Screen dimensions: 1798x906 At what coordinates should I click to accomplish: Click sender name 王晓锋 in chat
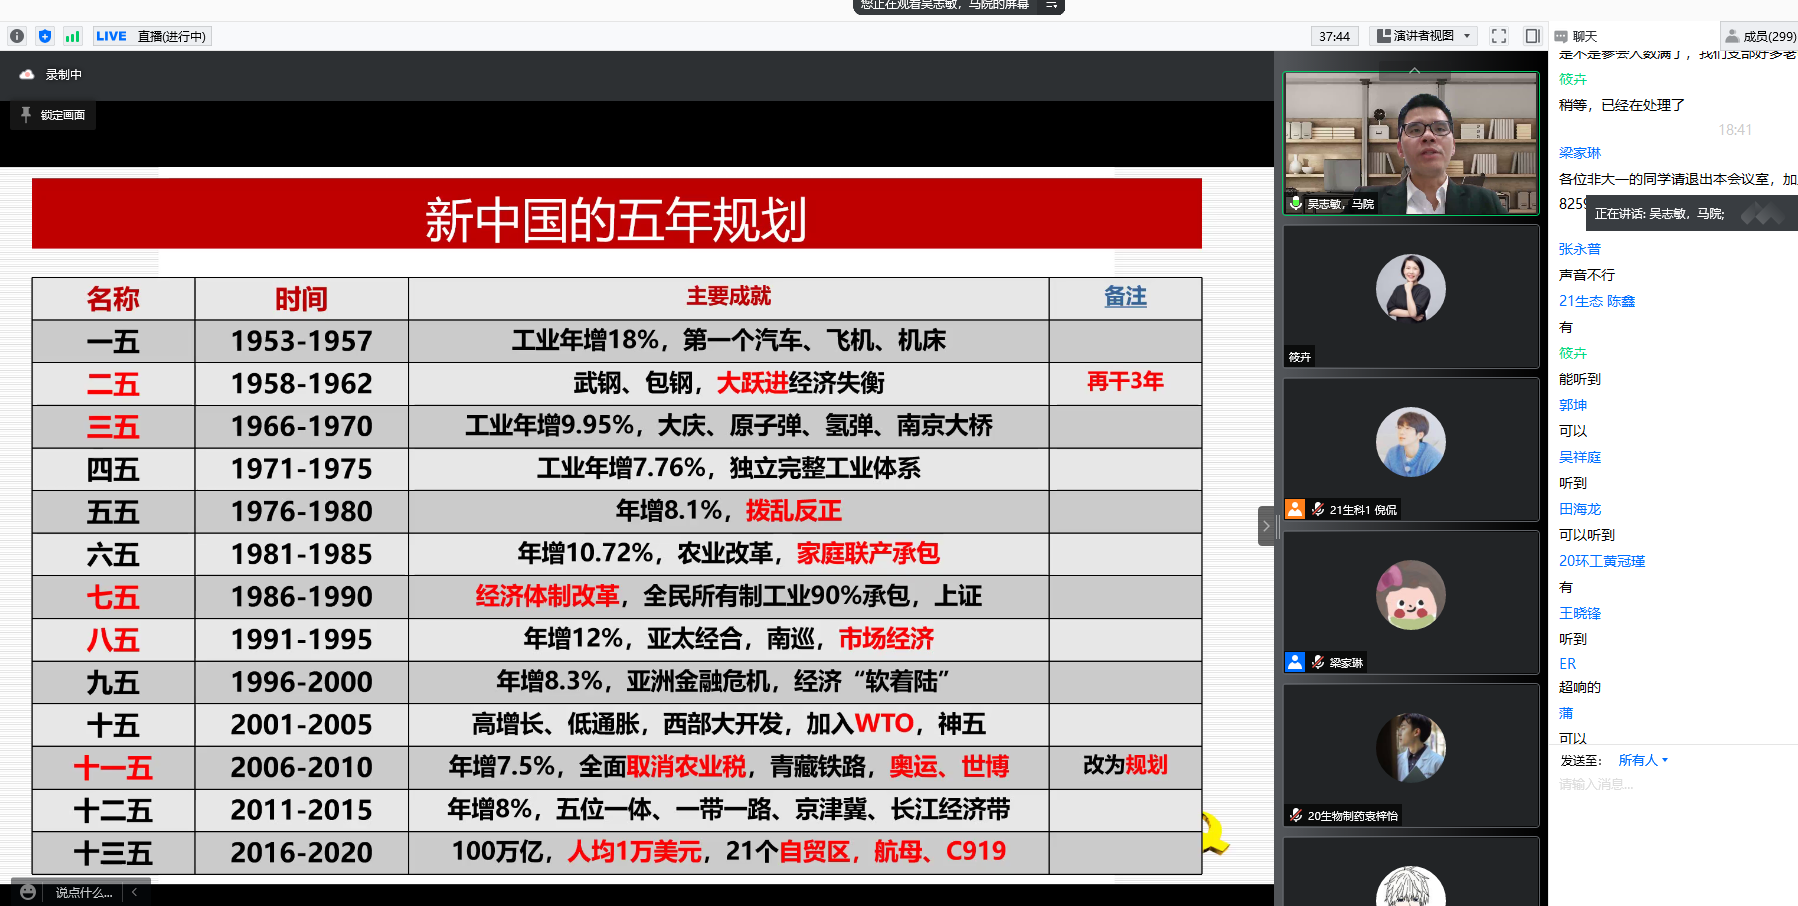pos(1580,613)
